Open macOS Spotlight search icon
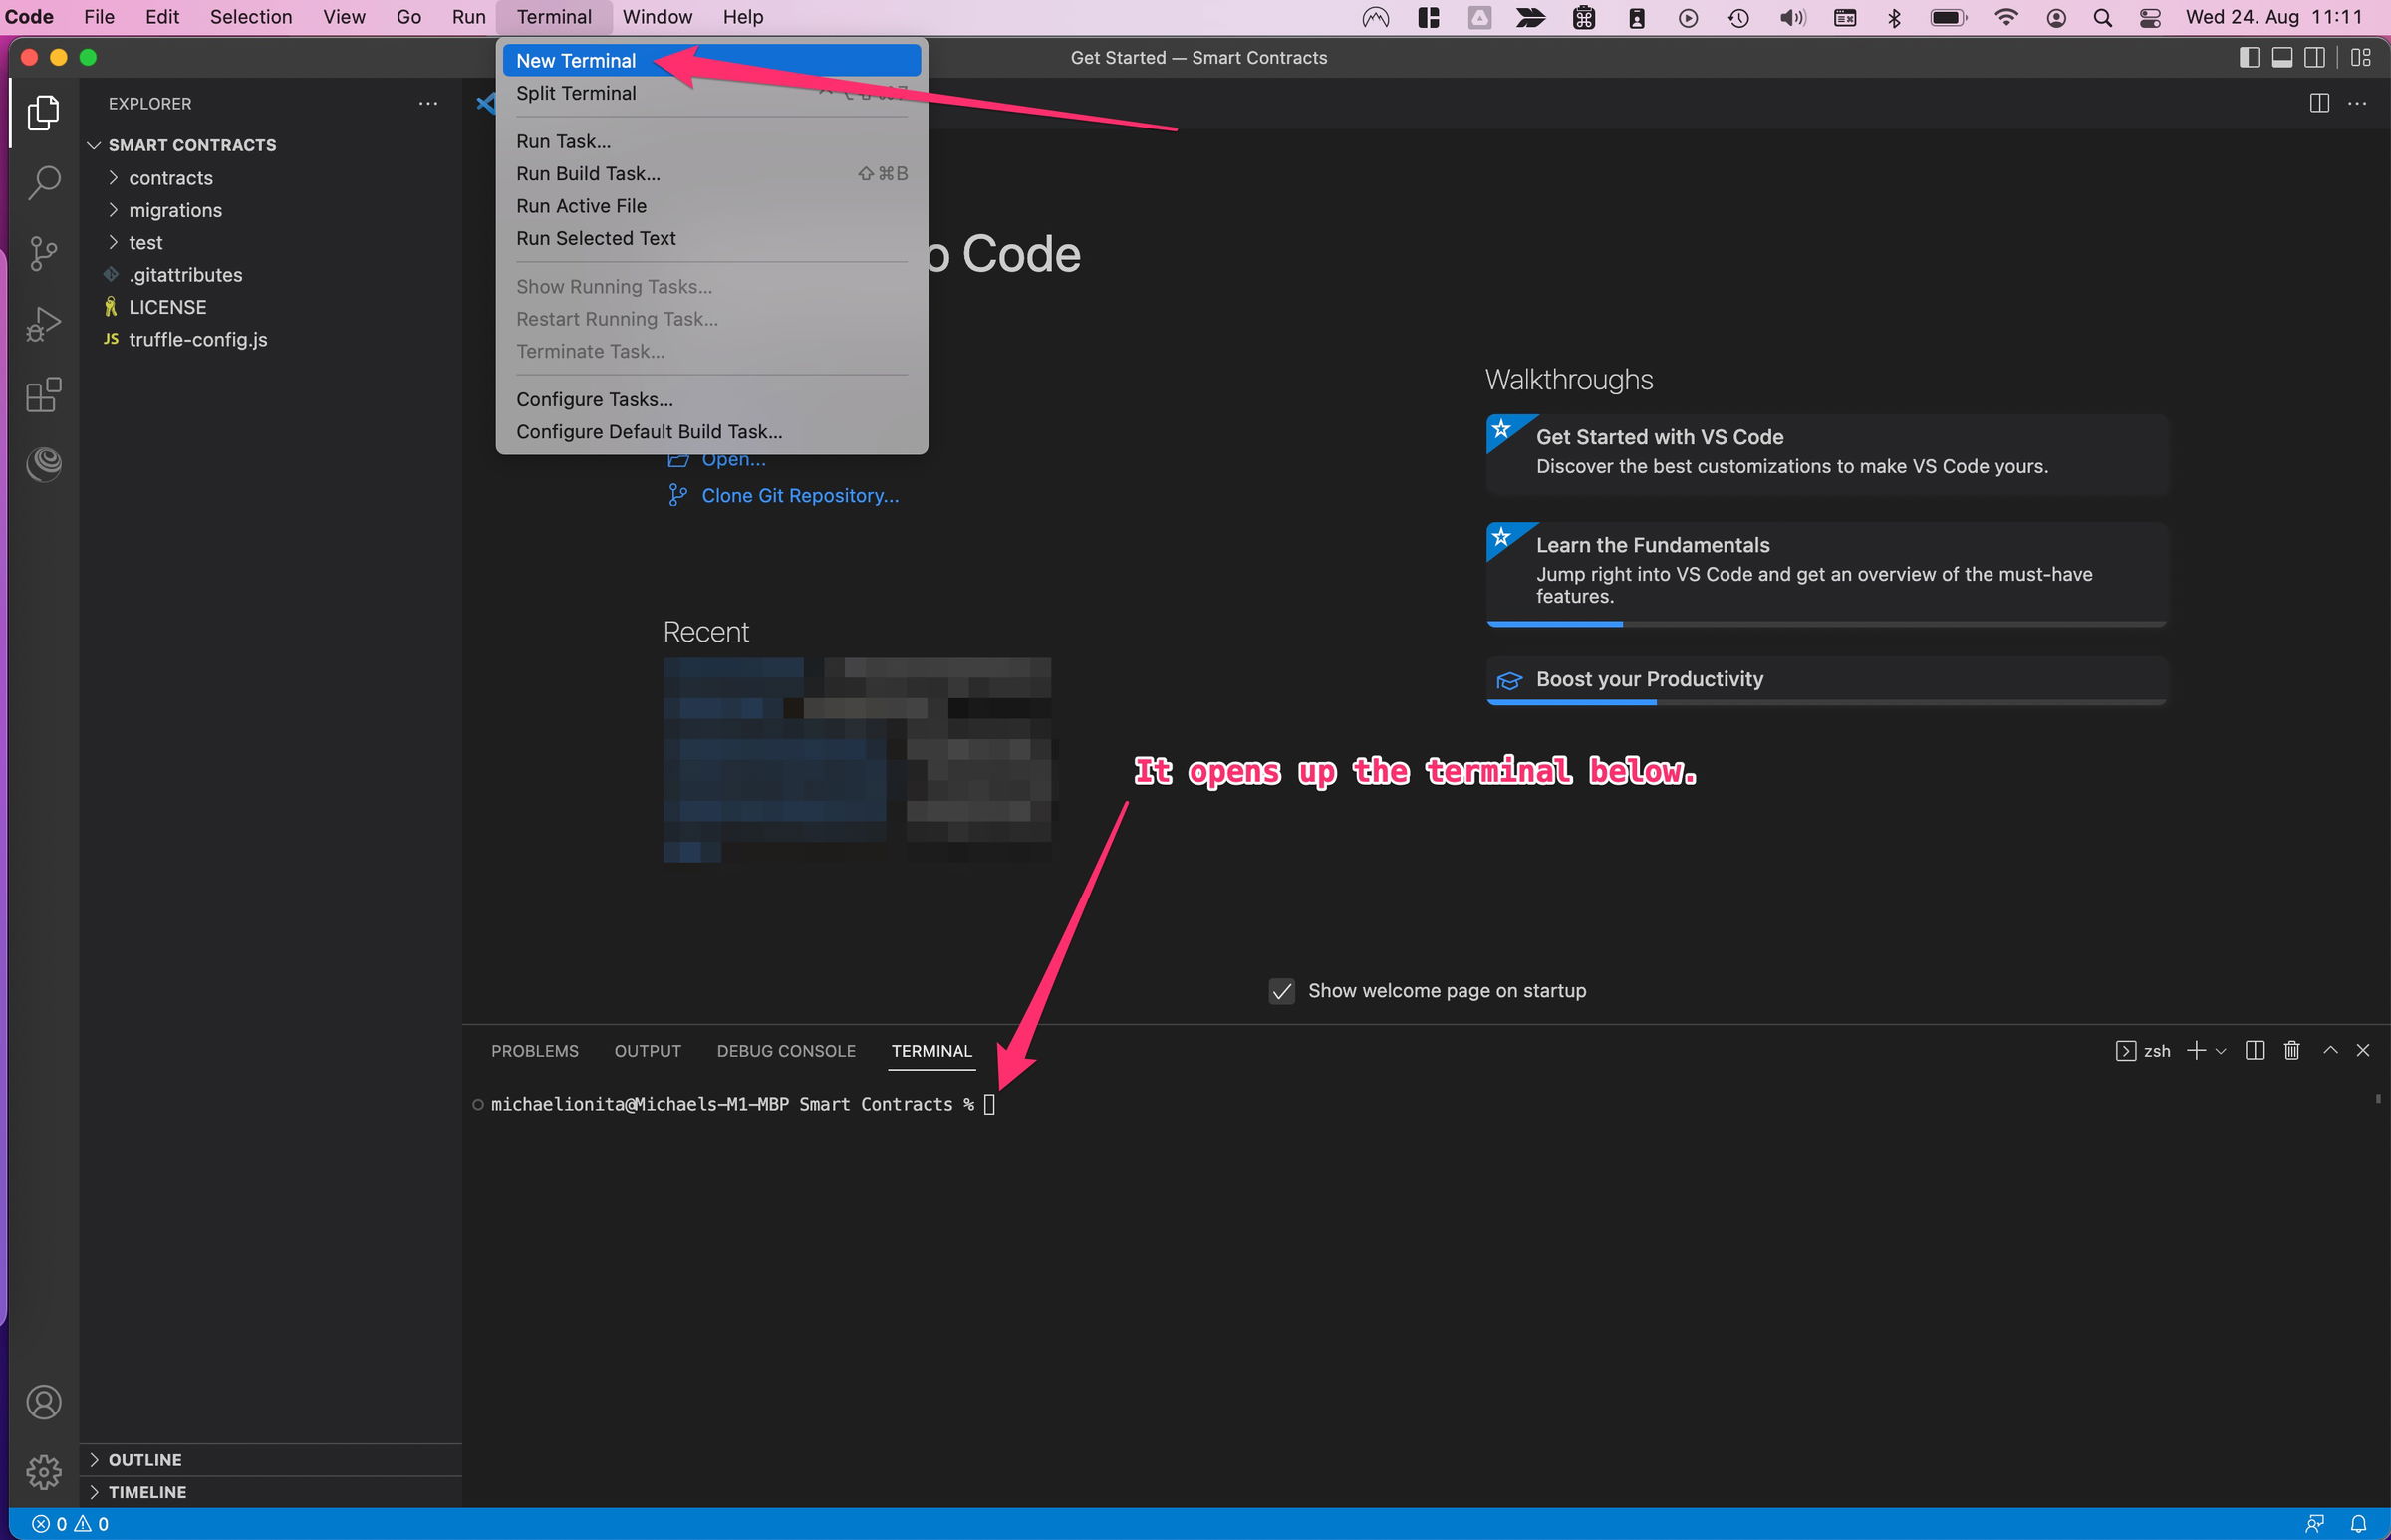This screenshot has width=2391, height=1540. (2102, 17)
